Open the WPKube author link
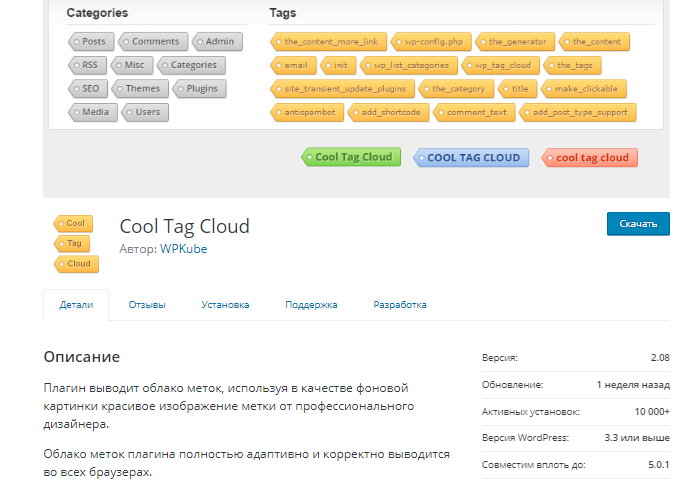 (x=183, y=249)
